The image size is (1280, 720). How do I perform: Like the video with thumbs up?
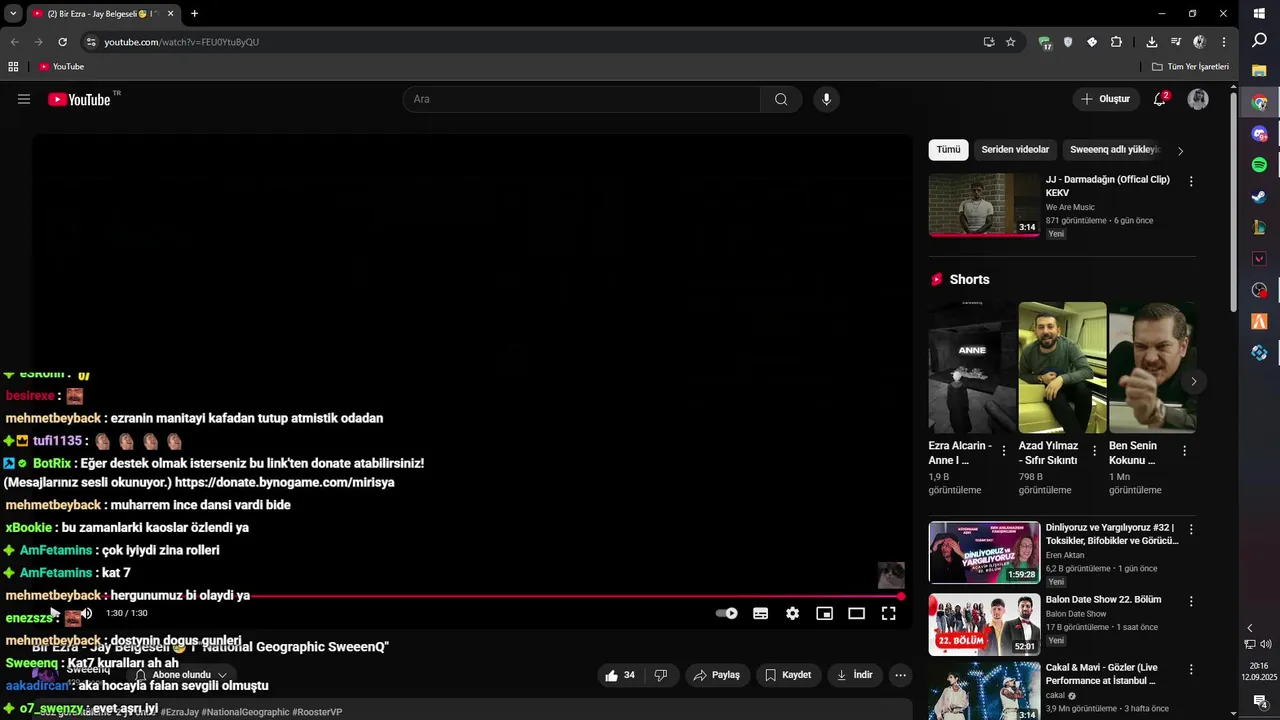pyautogui.click(x=620, y=675)
